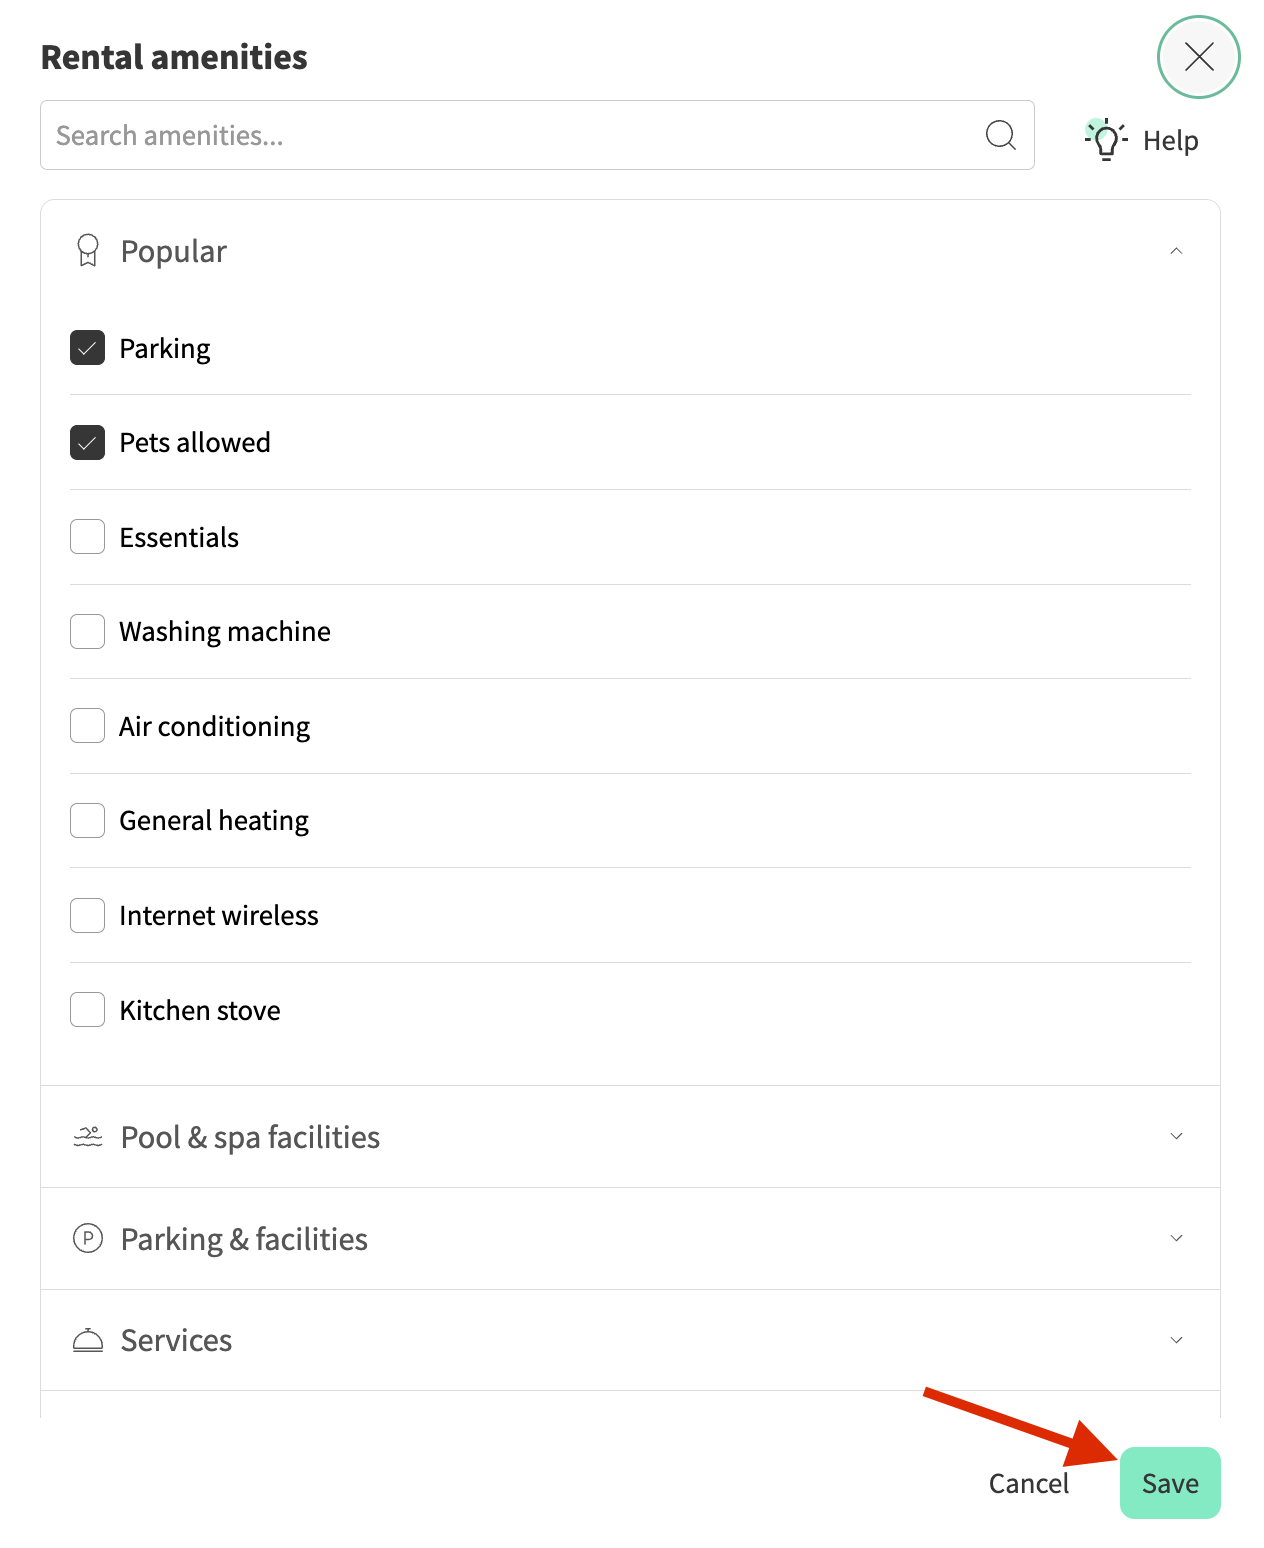1264x1548 pixels.
Task: Close the Rental amenities dialog
Action: point(1198,57)
